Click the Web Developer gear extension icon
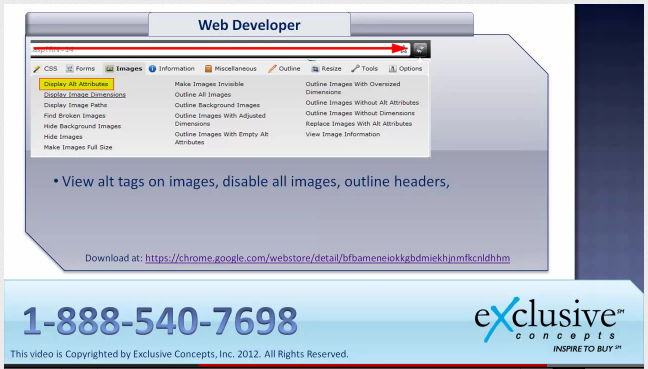This screenshot has height=369, width=648. (x=420, y=49)
